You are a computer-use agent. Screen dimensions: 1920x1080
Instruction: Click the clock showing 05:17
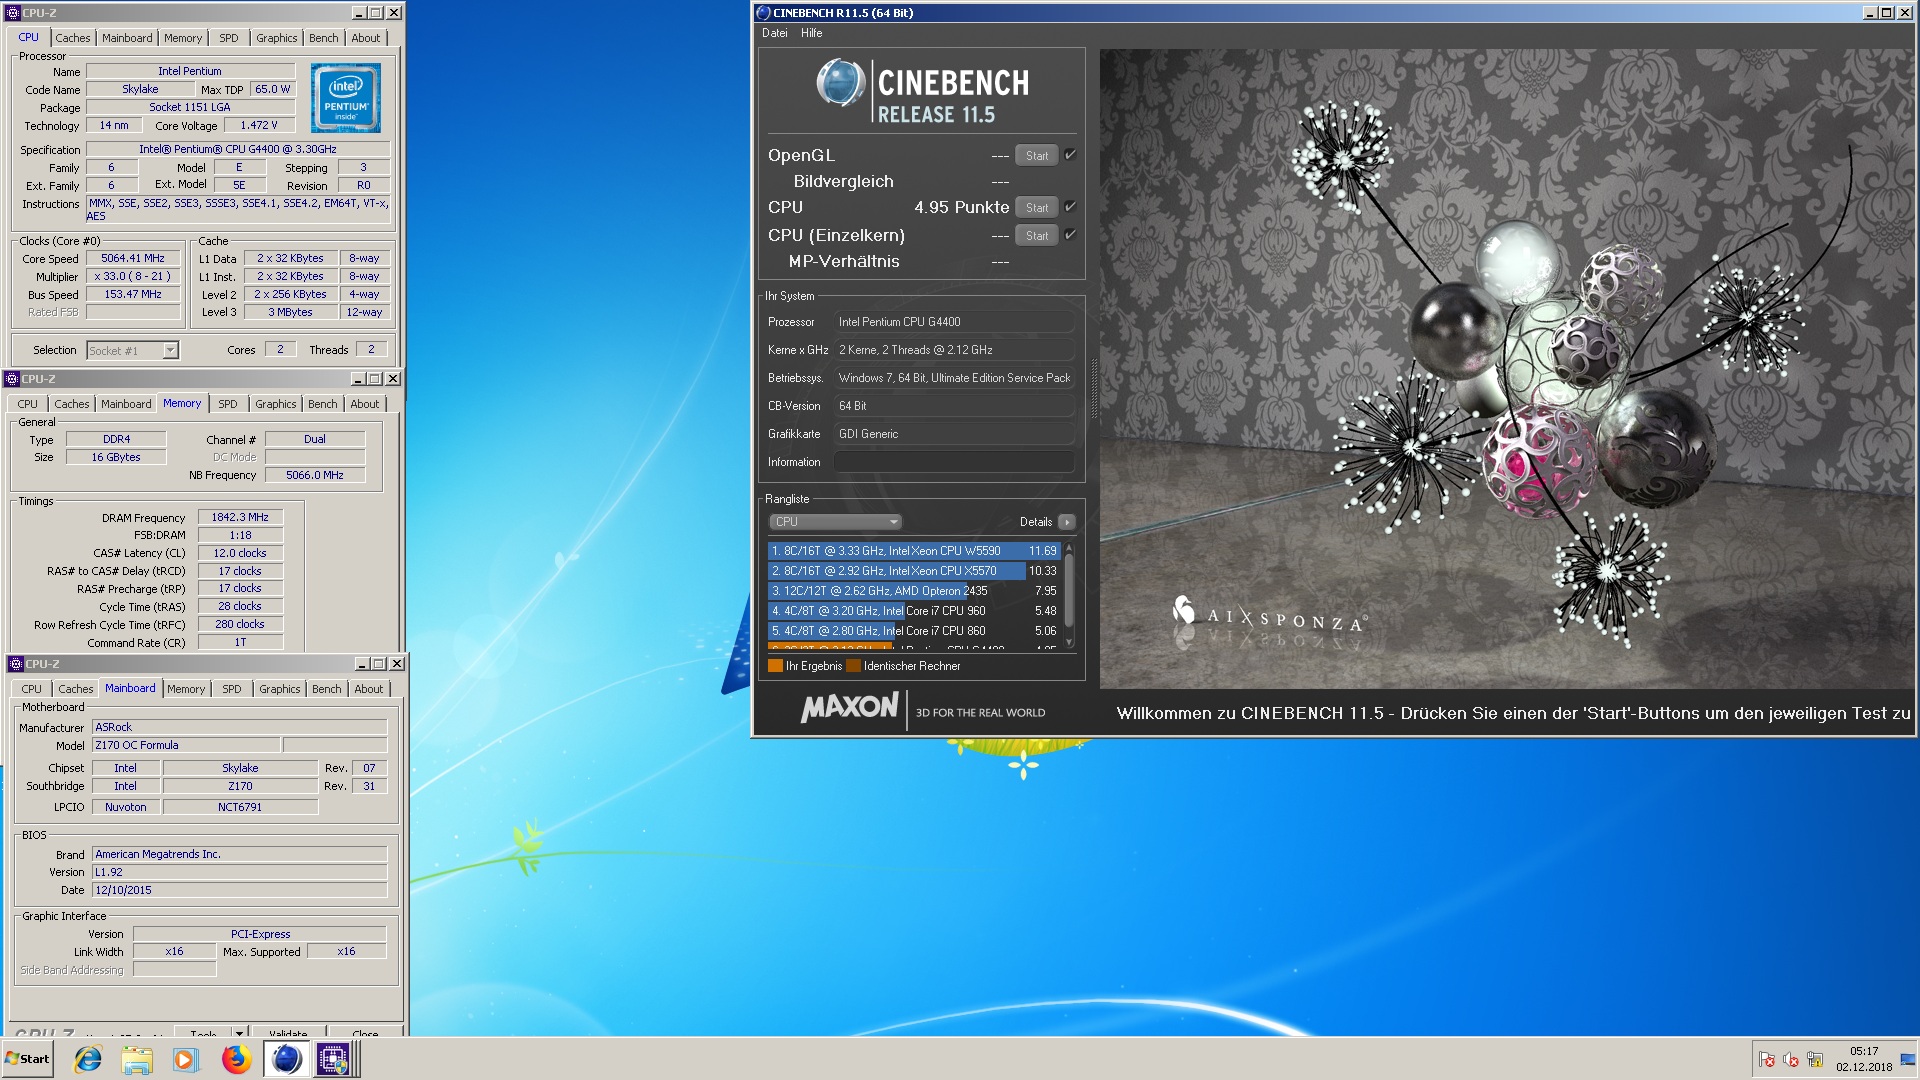click(x=1863, y=1051)
